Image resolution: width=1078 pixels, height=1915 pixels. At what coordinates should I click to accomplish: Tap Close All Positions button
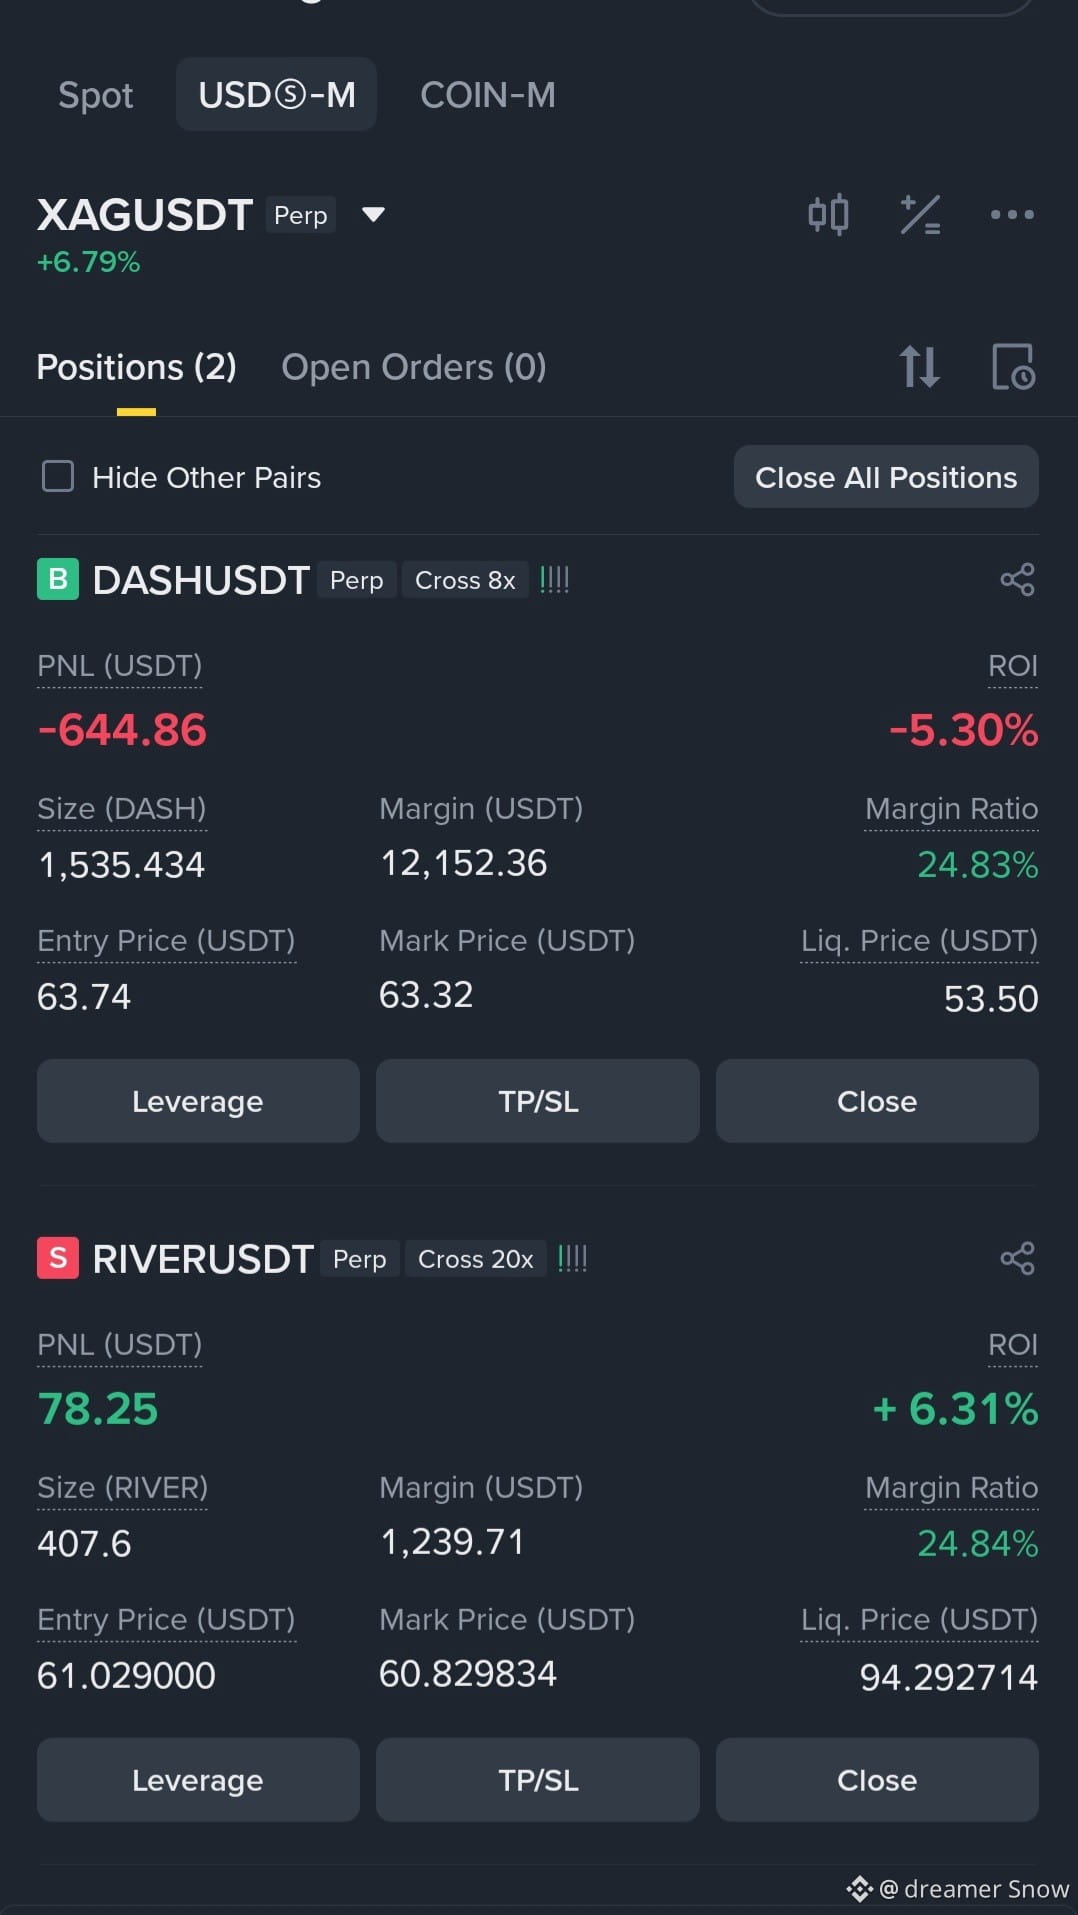click(x=886, y=477)
